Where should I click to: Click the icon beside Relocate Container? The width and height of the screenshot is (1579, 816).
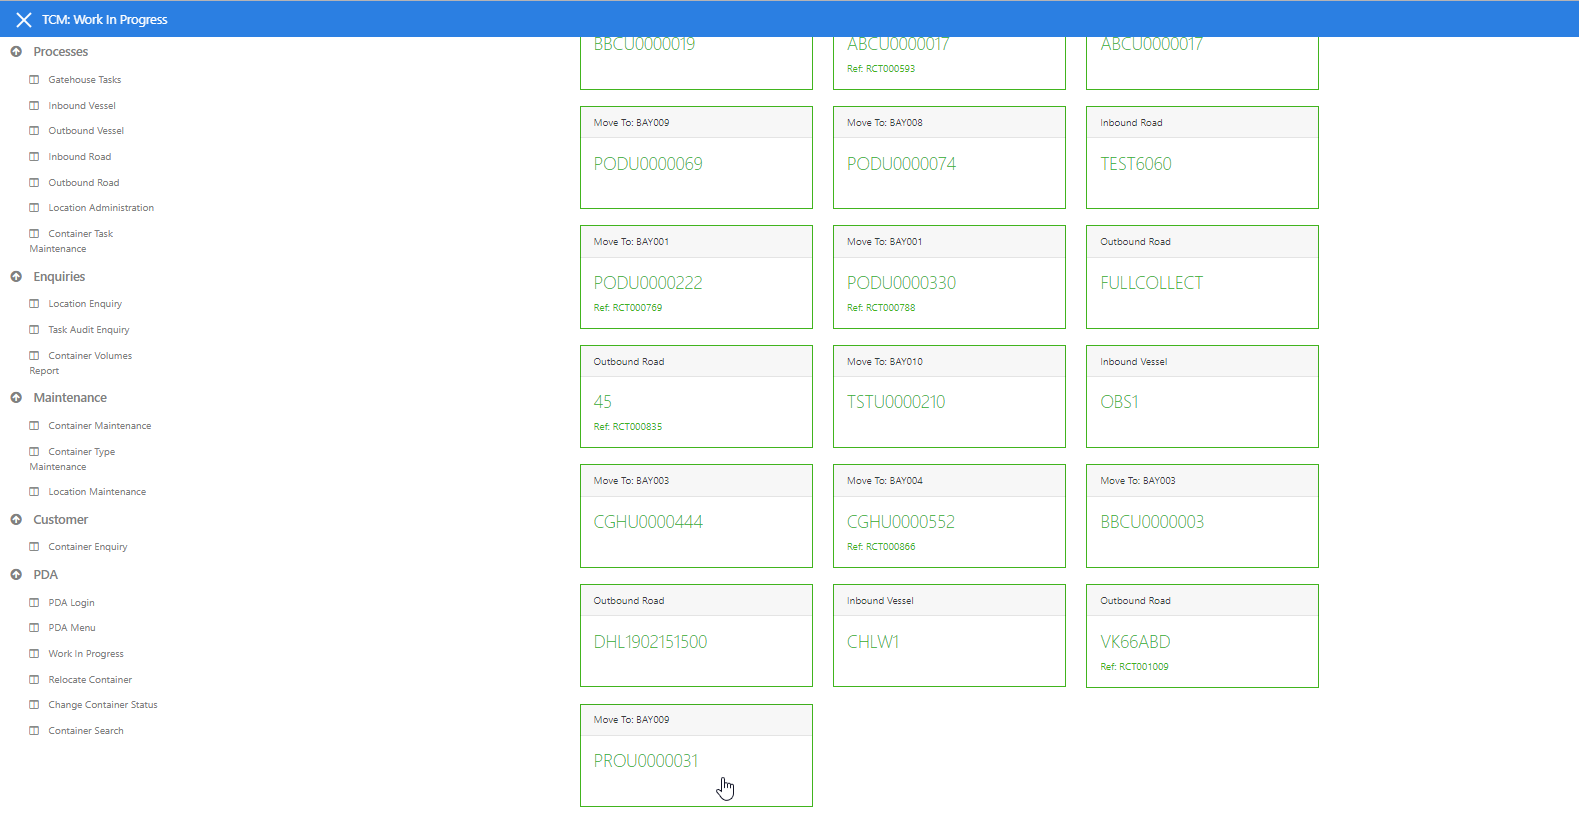click(34, 680)
